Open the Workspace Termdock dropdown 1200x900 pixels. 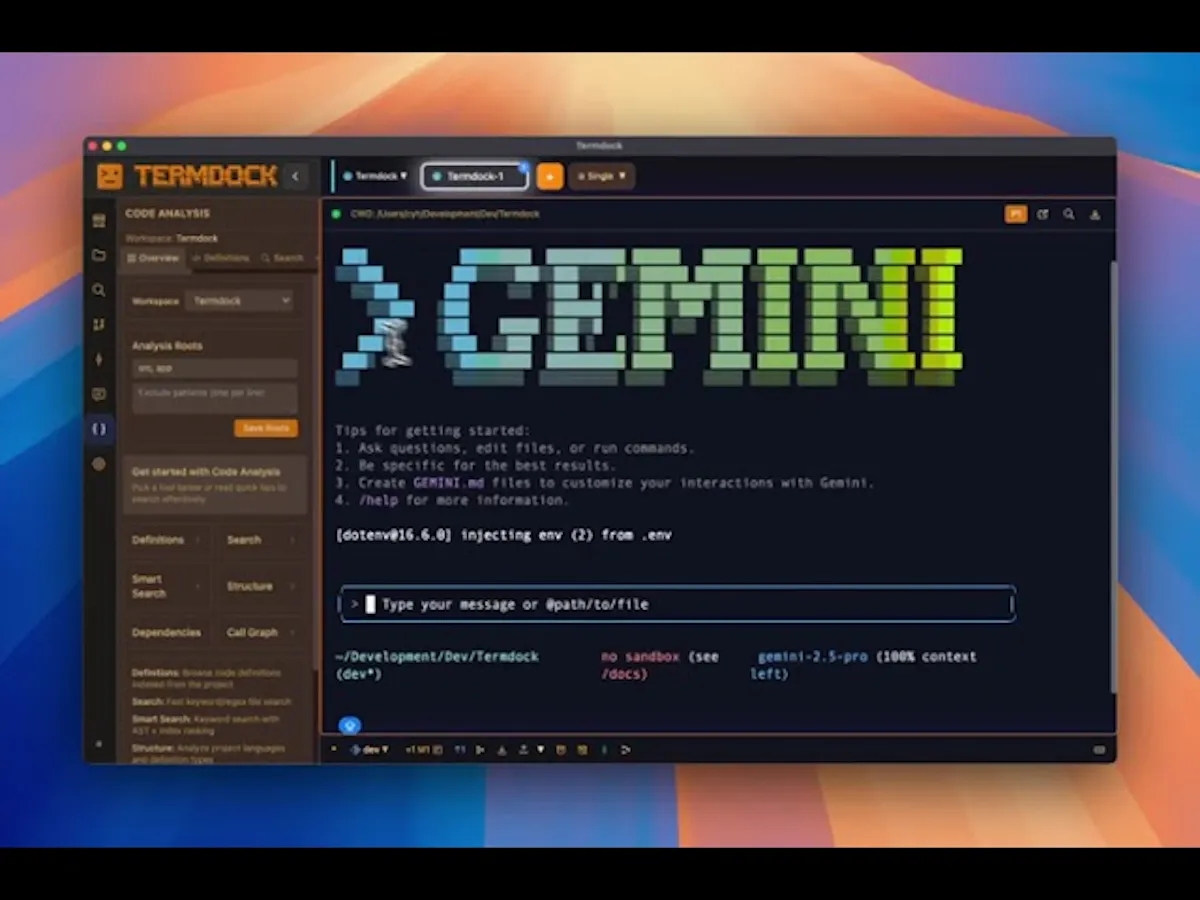click(240, 301)
